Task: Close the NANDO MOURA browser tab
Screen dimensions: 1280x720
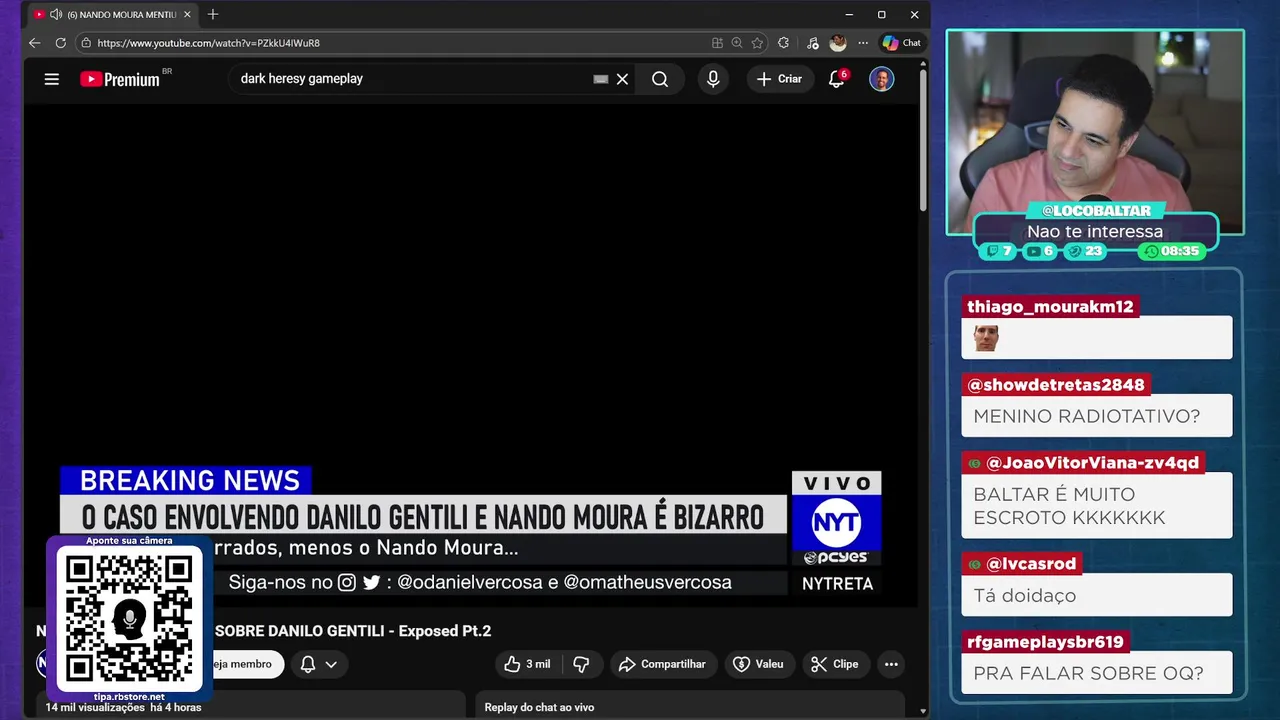Action: point(187,14)
